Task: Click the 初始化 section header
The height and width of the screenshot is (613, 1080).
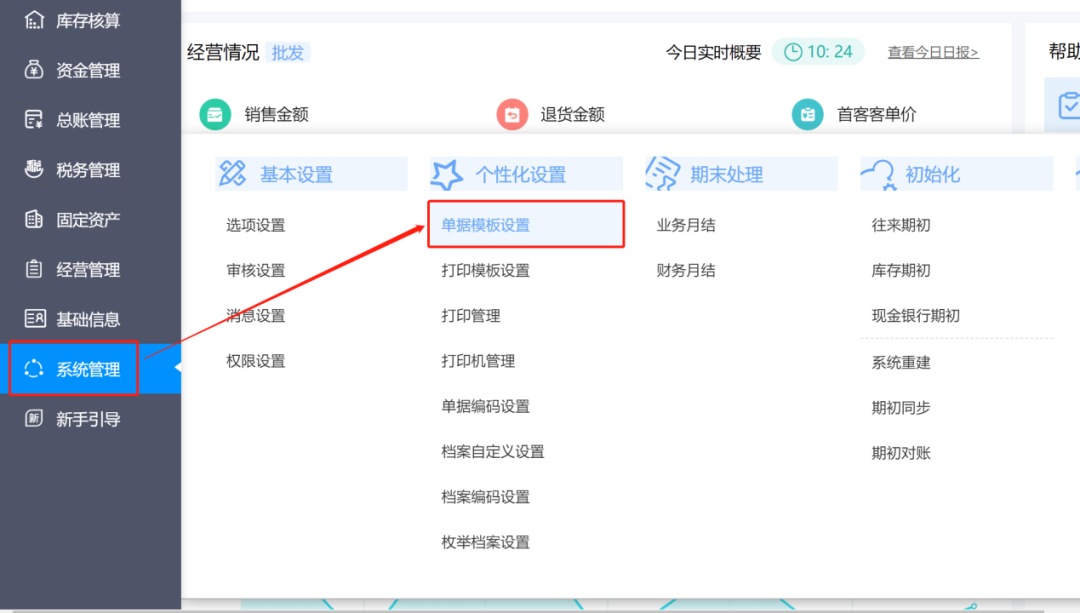Action: point(957,174)
